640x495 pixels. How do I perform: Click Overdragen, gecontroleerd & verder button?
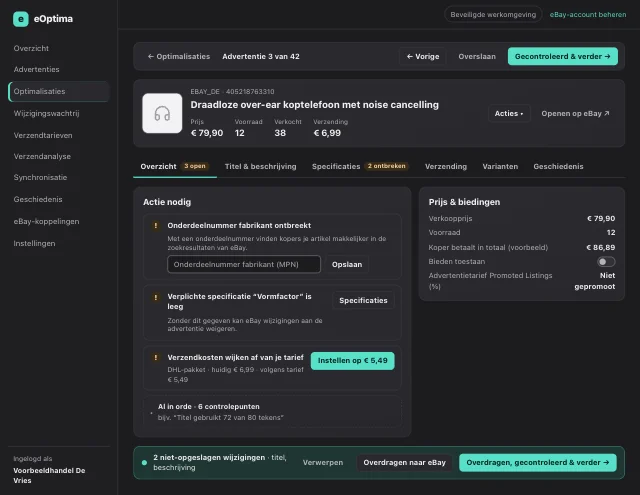click(538, 463)
